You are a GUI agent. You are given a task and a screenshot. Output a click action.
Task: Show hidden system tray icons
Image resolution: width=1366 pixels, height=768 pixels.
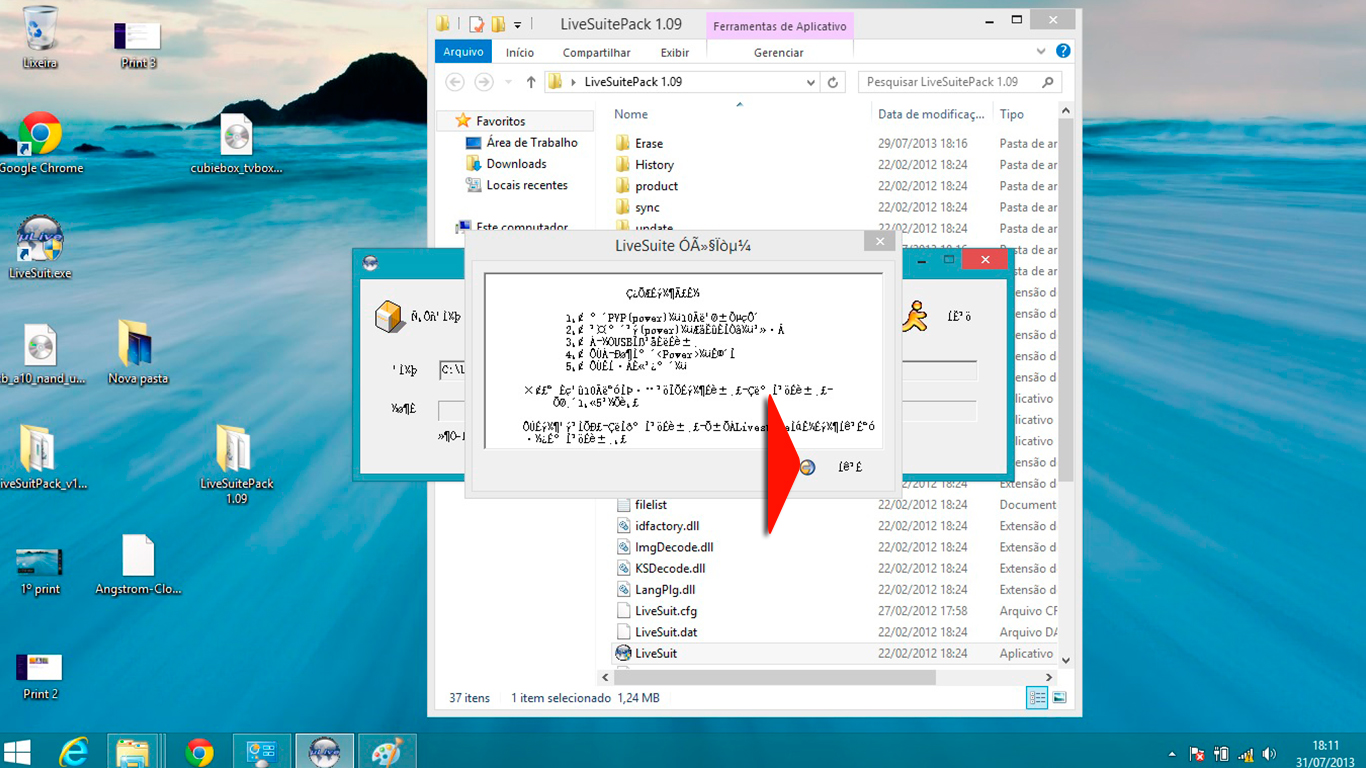coord(1172,754)
